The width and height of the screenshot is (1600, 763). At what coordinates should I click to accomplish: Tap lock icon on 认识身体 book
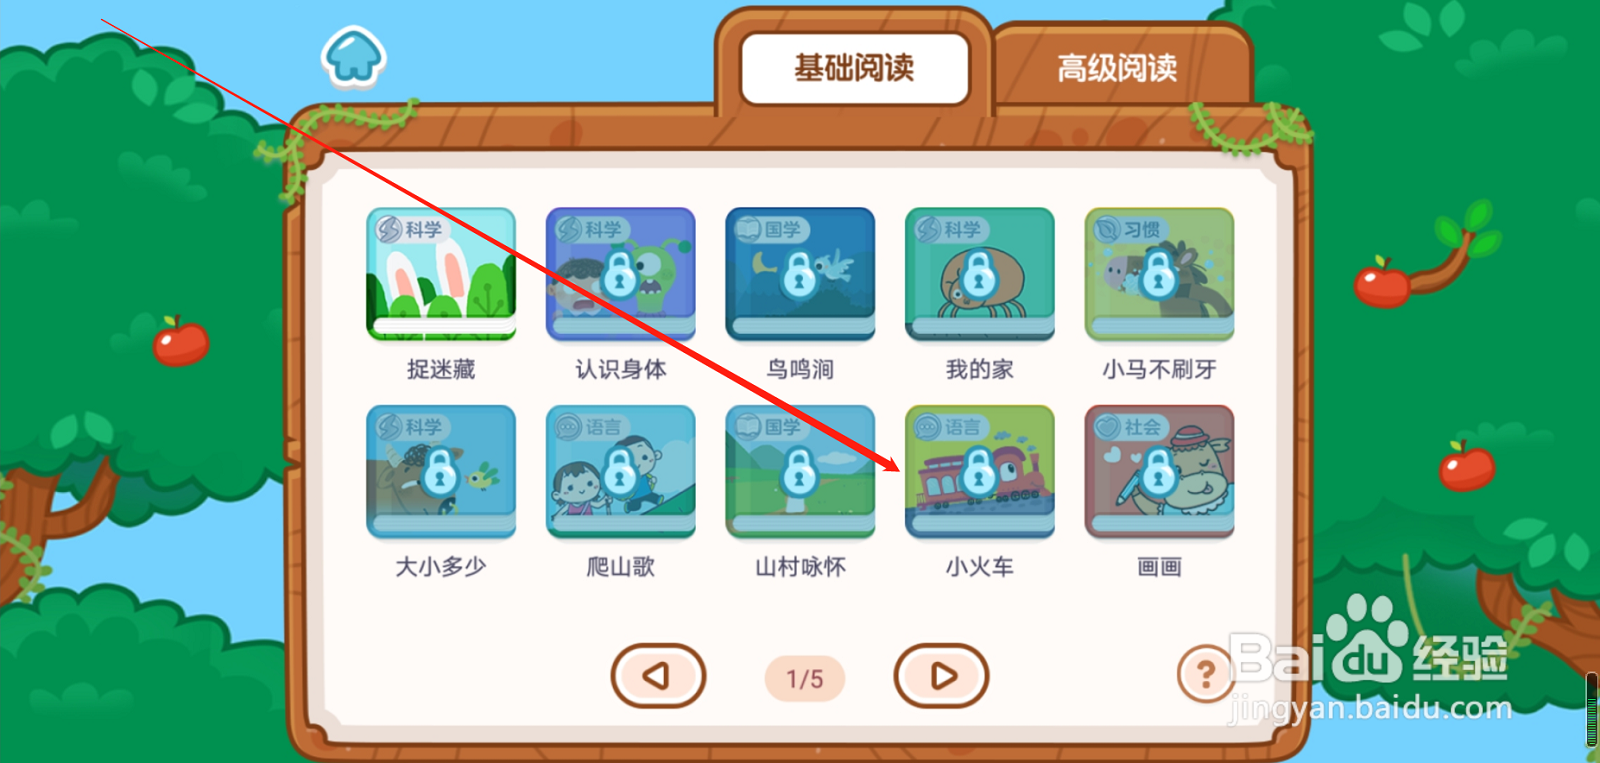[x=620, y=273]
